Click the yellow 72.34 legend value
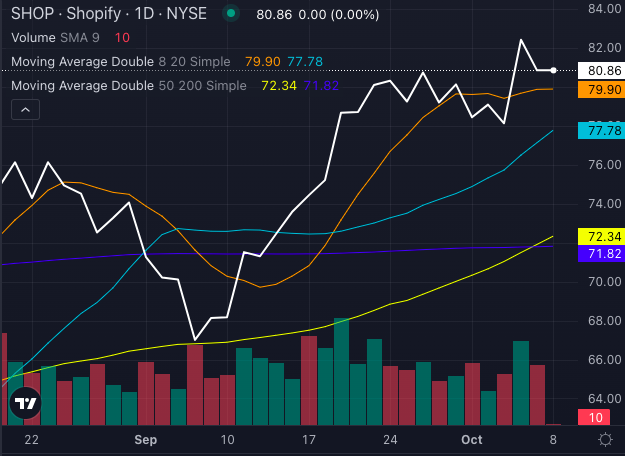 pos(279,86)
